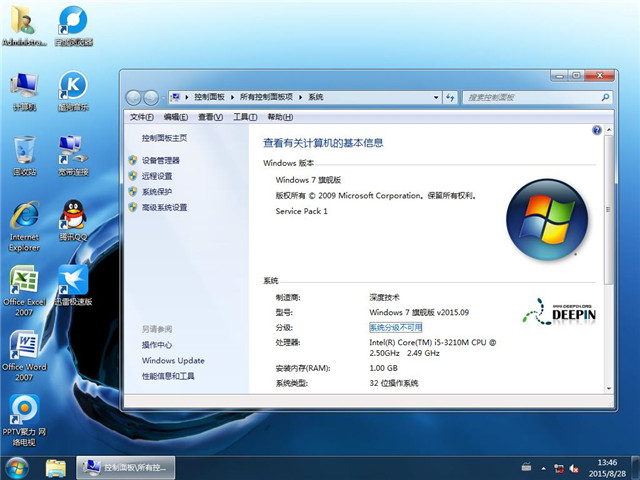Open the Windows Start orb
This screenshot has height=480, width=640.
[x=17, y=468]
